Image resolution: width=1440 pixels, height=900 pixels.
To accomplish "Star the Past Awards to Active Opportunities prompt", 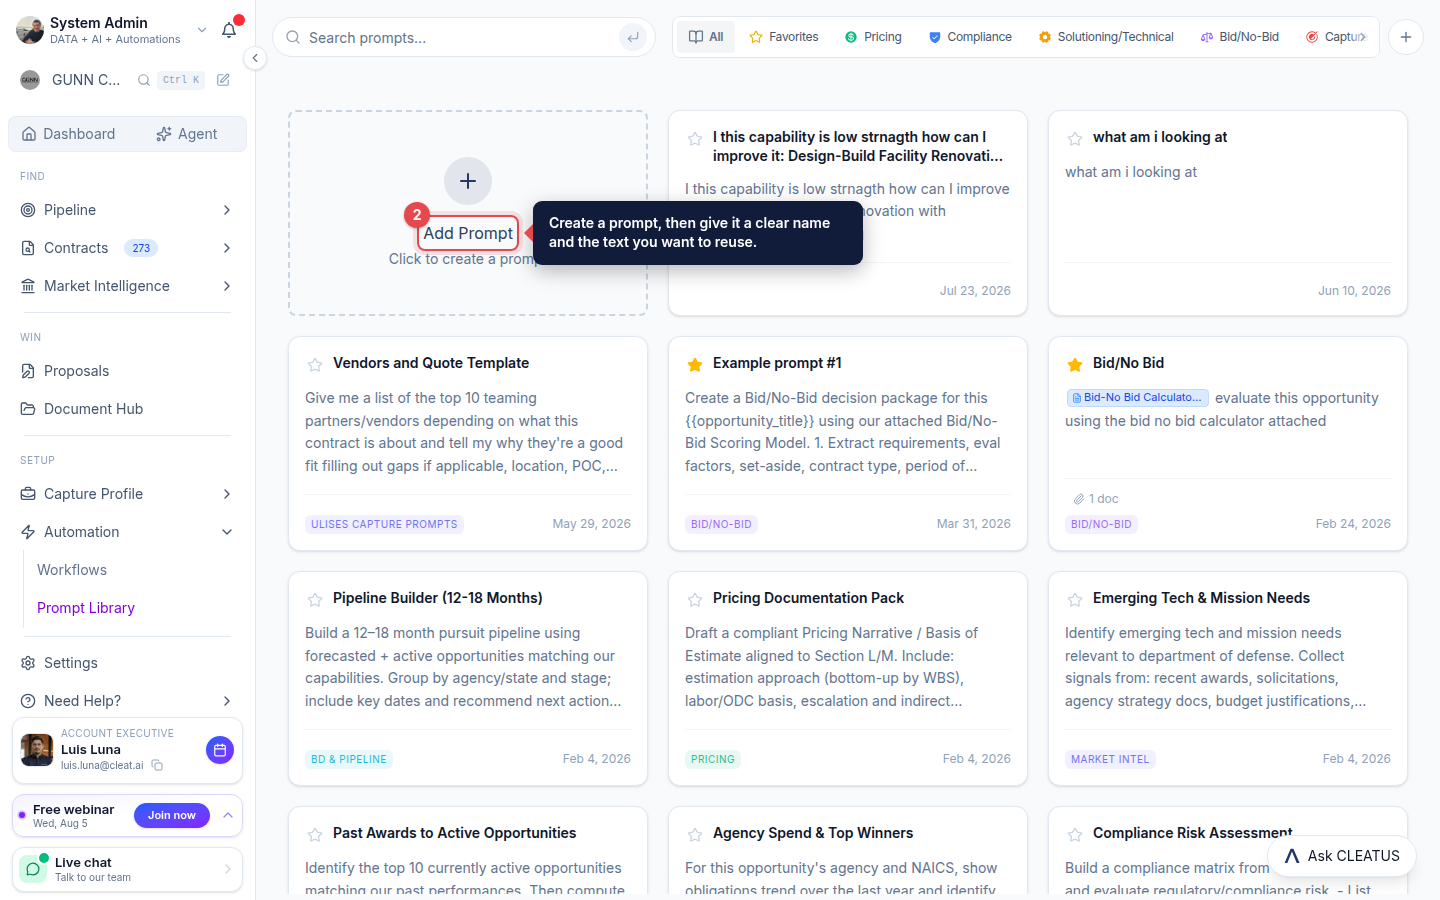I will click(315, 835).
